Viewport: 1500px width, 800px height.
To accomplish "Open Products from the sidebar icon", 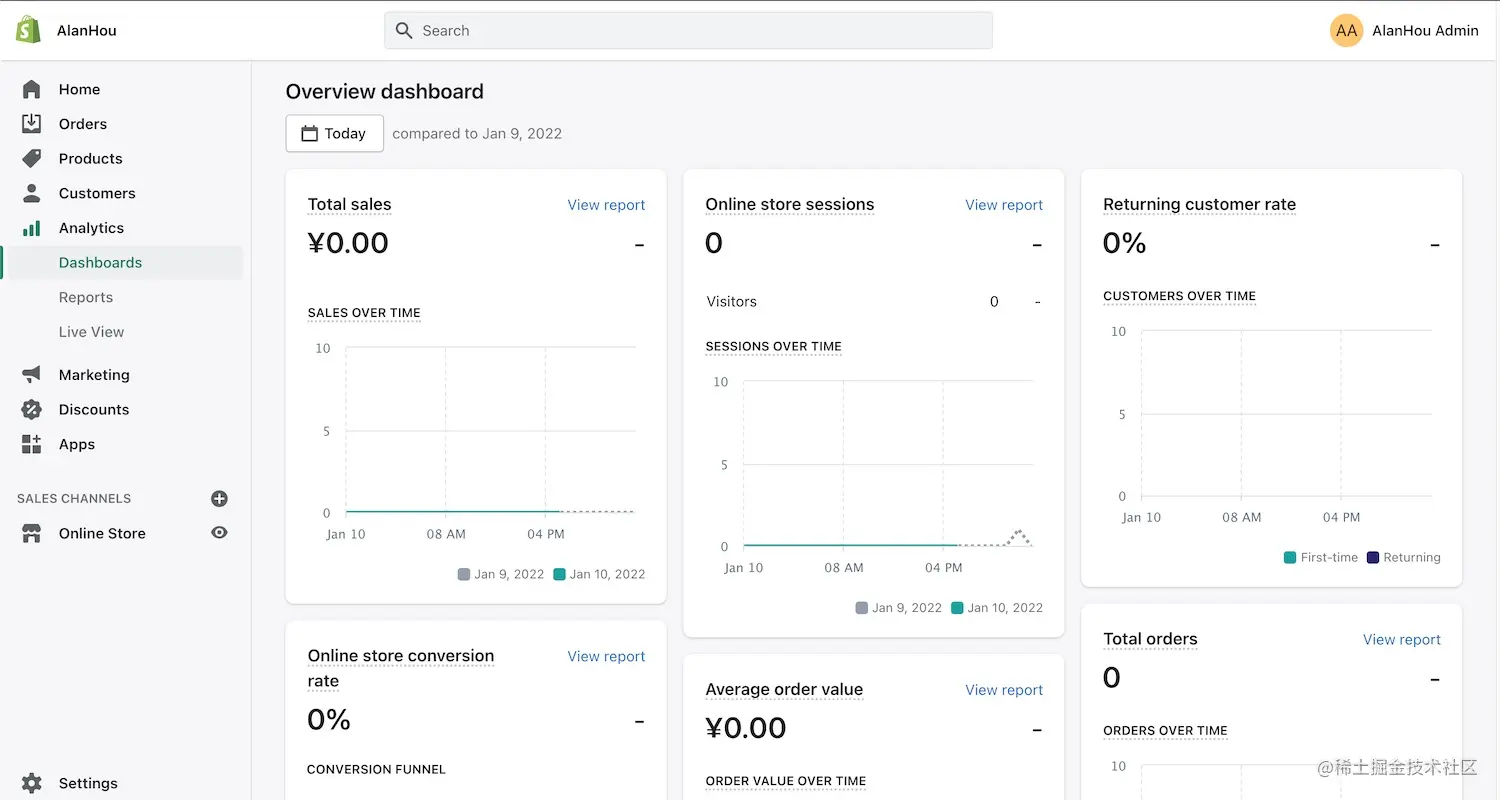I will point(31,158).
